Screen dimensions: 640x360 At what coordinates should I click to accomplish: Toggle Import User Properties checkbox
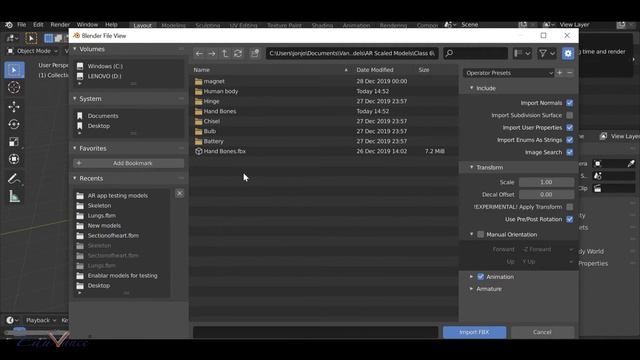click(569, 128)
